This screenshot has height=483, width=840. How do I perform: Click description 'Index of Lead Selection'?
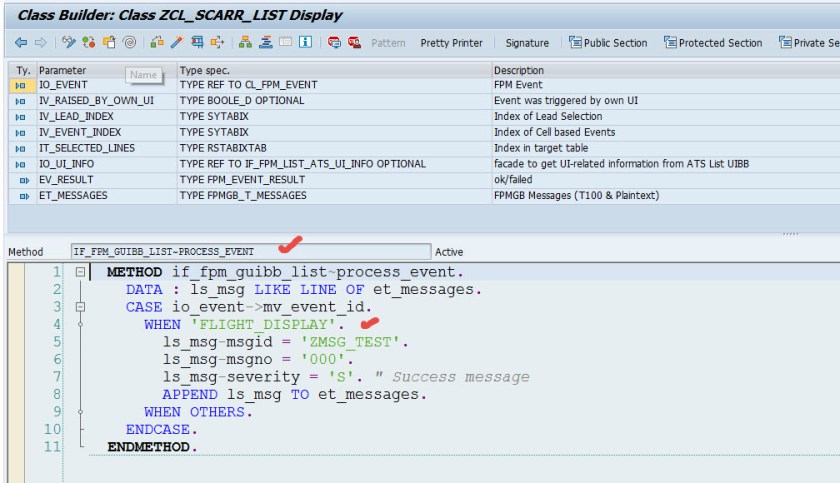(548, 116)
